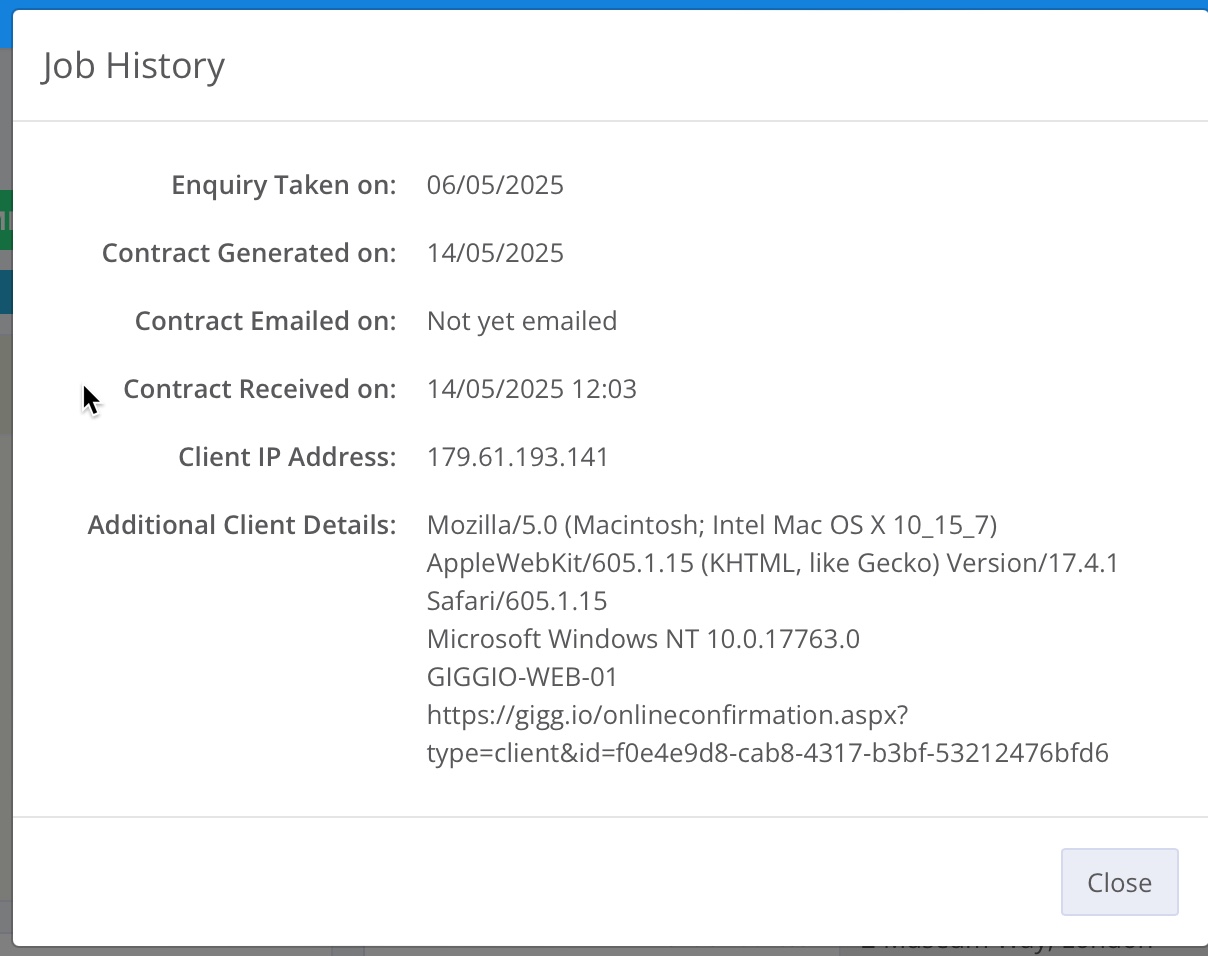The height and width of the screenshot is (956, 1208).
Task: Click the Close button
Action: (1119, 882)
